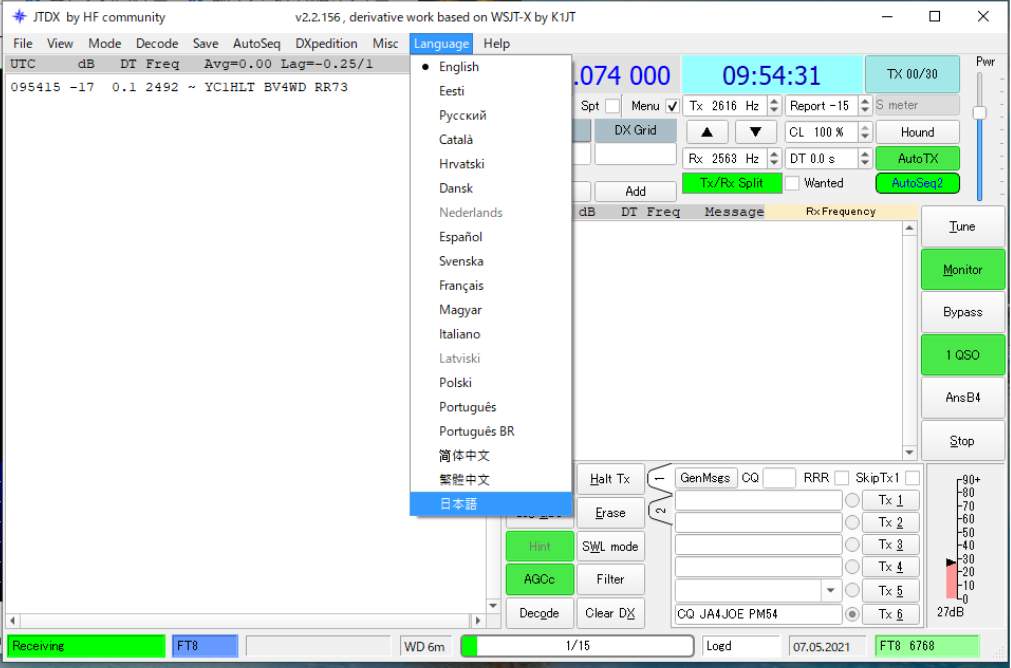Expand the Tx 5 message dropdown
The height and width of the screenshot is (668, 1011).
830,591
